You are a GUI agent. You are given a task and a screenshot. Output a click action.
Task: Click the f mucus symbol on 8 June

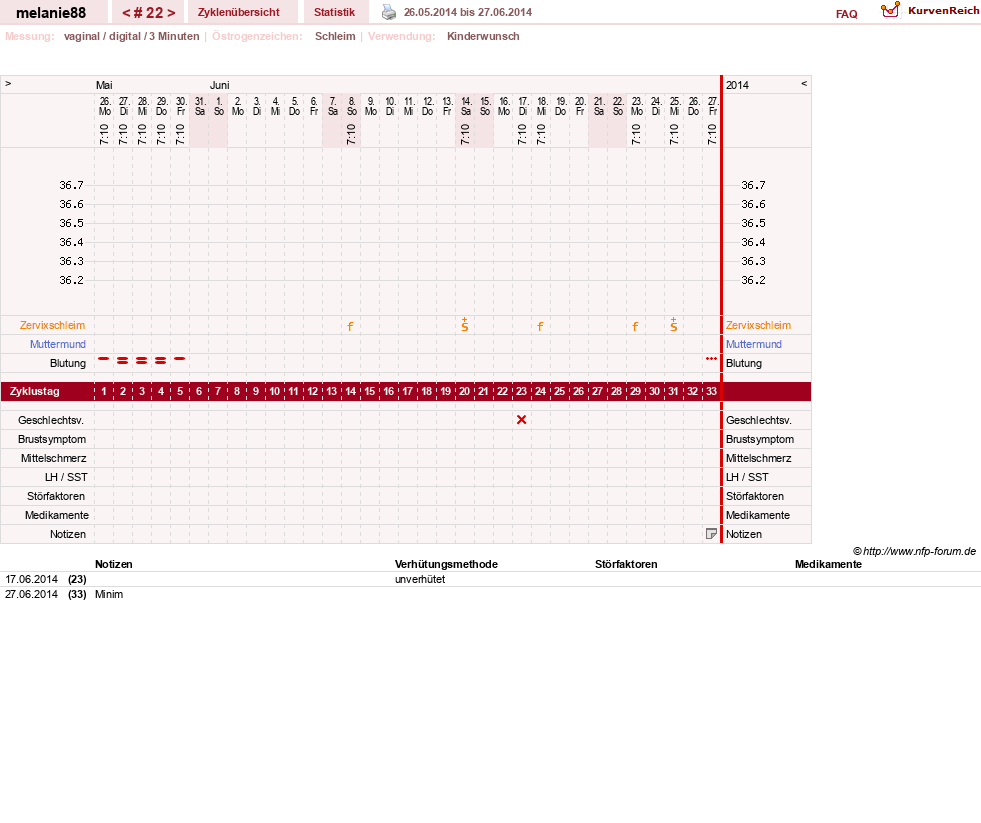click(x=350, y=326)
